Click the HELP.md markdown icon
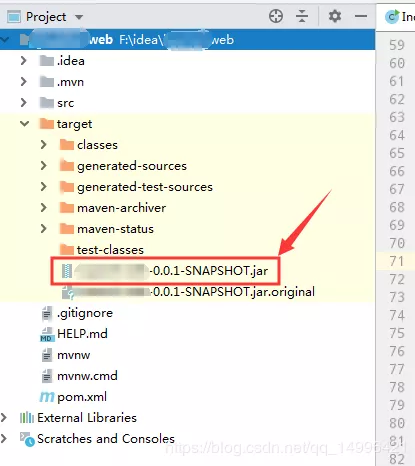415x466 pixels. pos(47,334)
